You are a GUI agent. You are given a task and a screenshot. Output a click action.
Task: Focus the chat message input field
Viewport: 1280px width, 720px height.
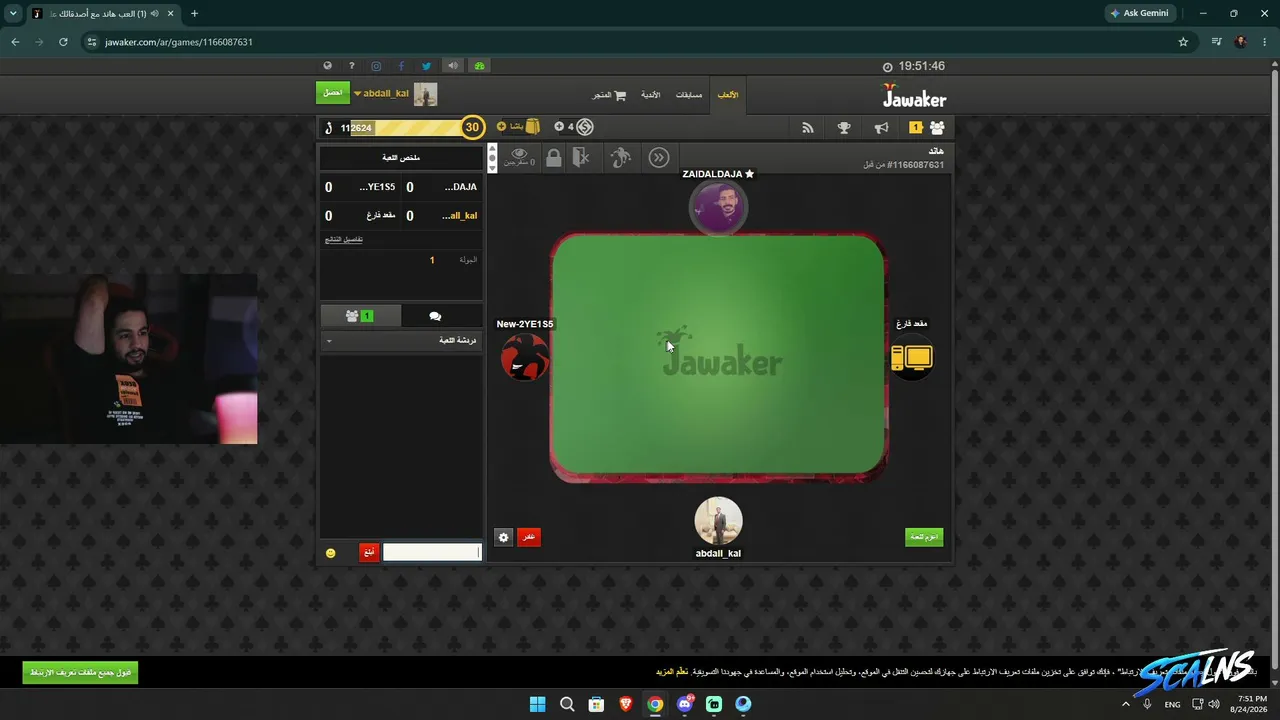tap(432, 552)
